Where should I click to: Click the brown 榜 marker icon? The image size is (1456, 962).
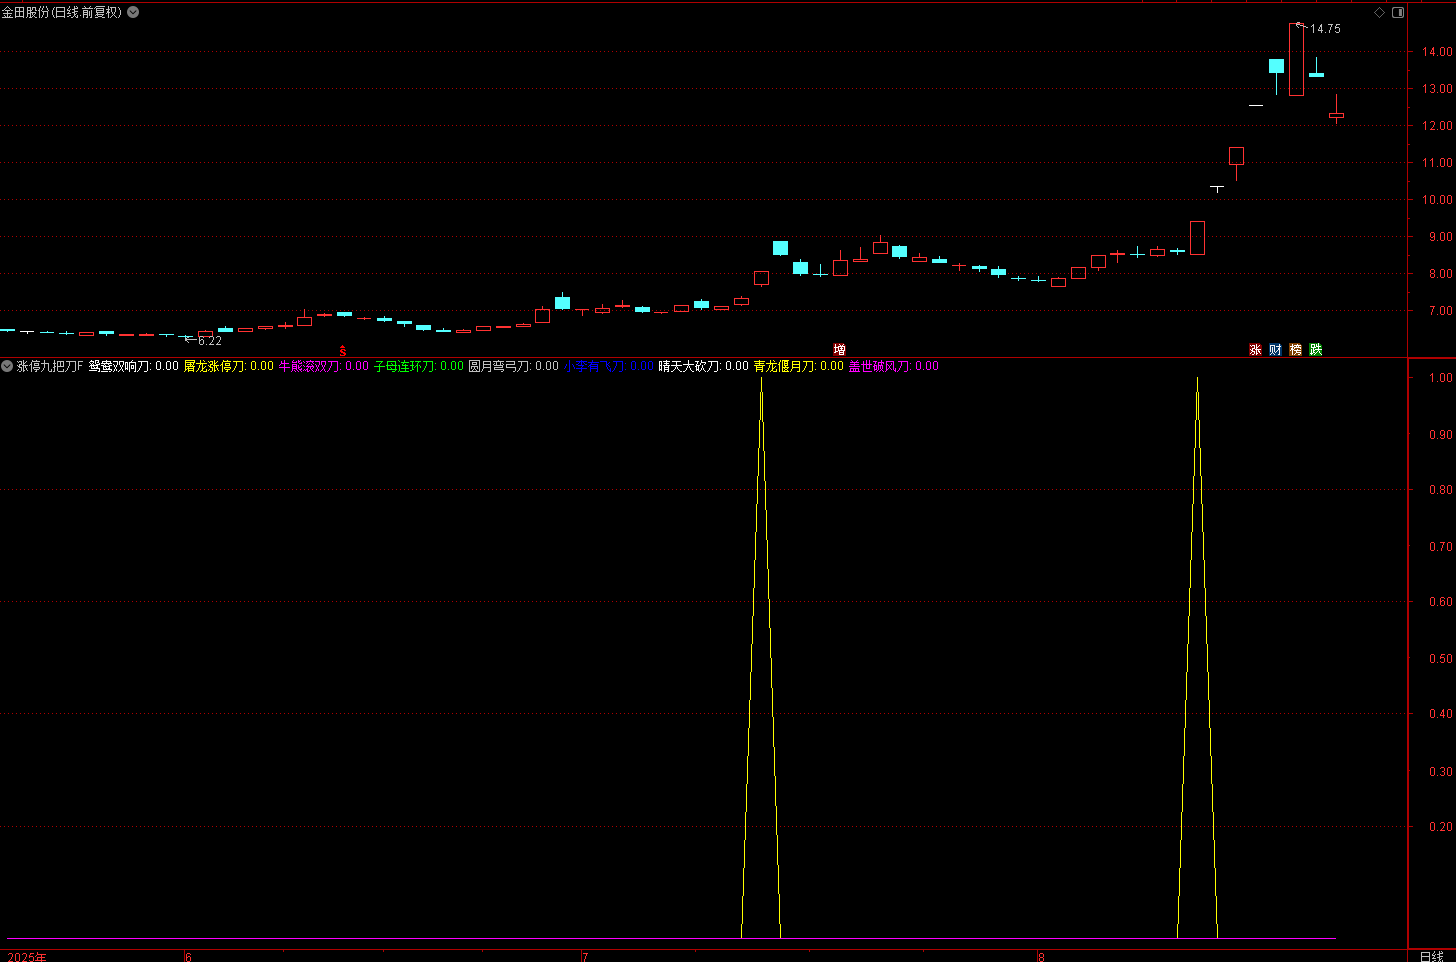[1295, 349]
